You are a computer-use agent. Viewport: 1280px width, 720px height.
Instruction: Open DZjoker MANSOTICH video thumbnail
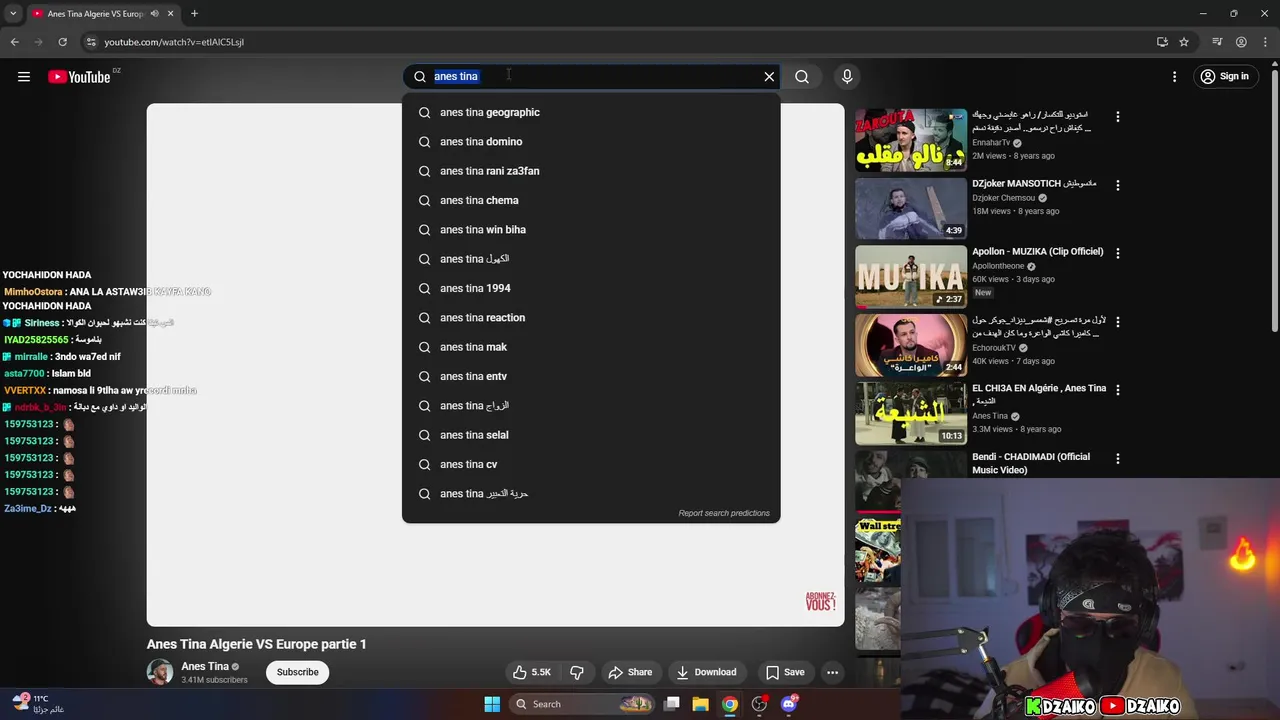[x=911, y=208]
